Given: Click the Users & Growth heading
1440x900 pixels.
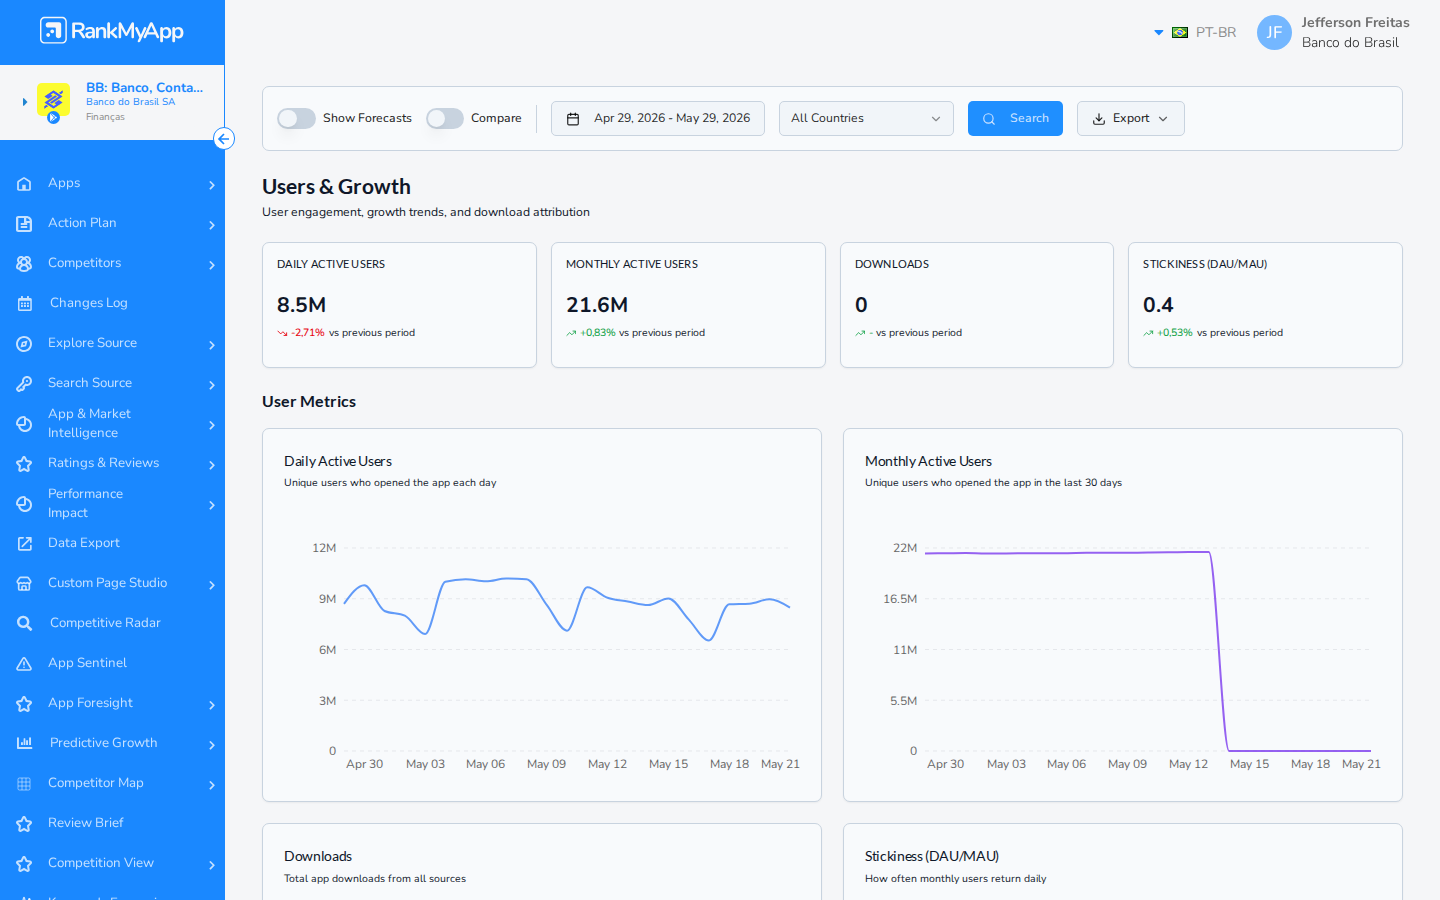Looking at the screenshot, I should pyautogui.click(x=336, y=187).
